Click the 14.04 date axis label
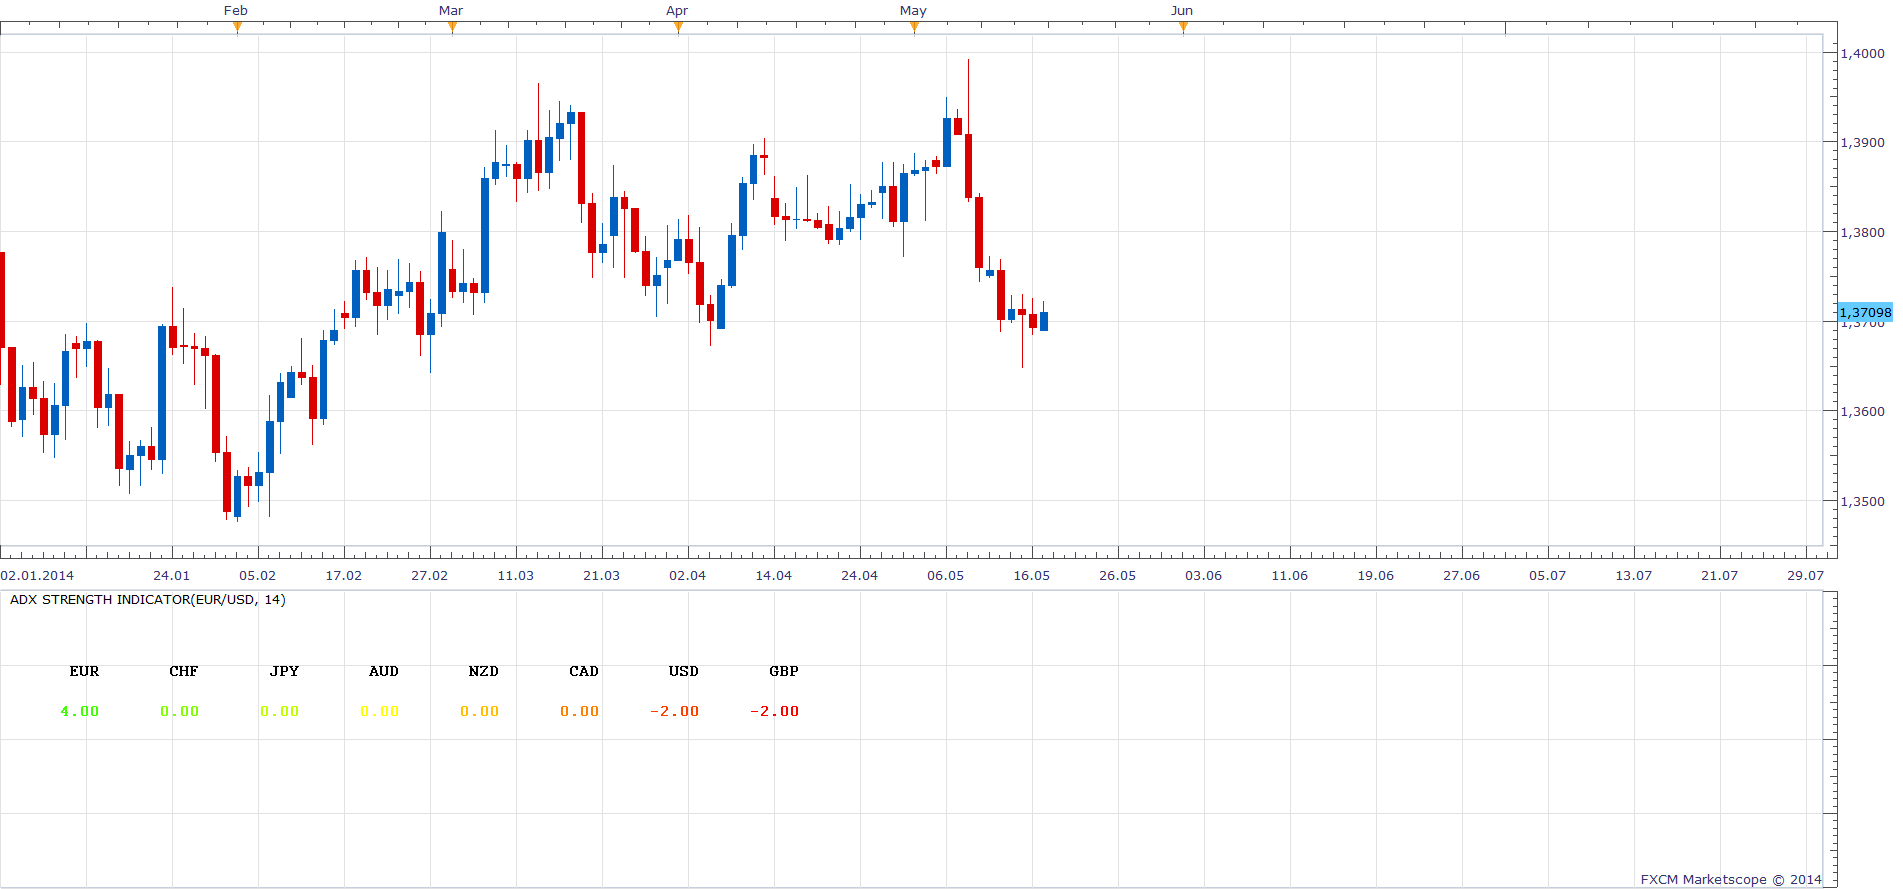1903x889 pixels. pyautogui.click(x=774, y=576)
